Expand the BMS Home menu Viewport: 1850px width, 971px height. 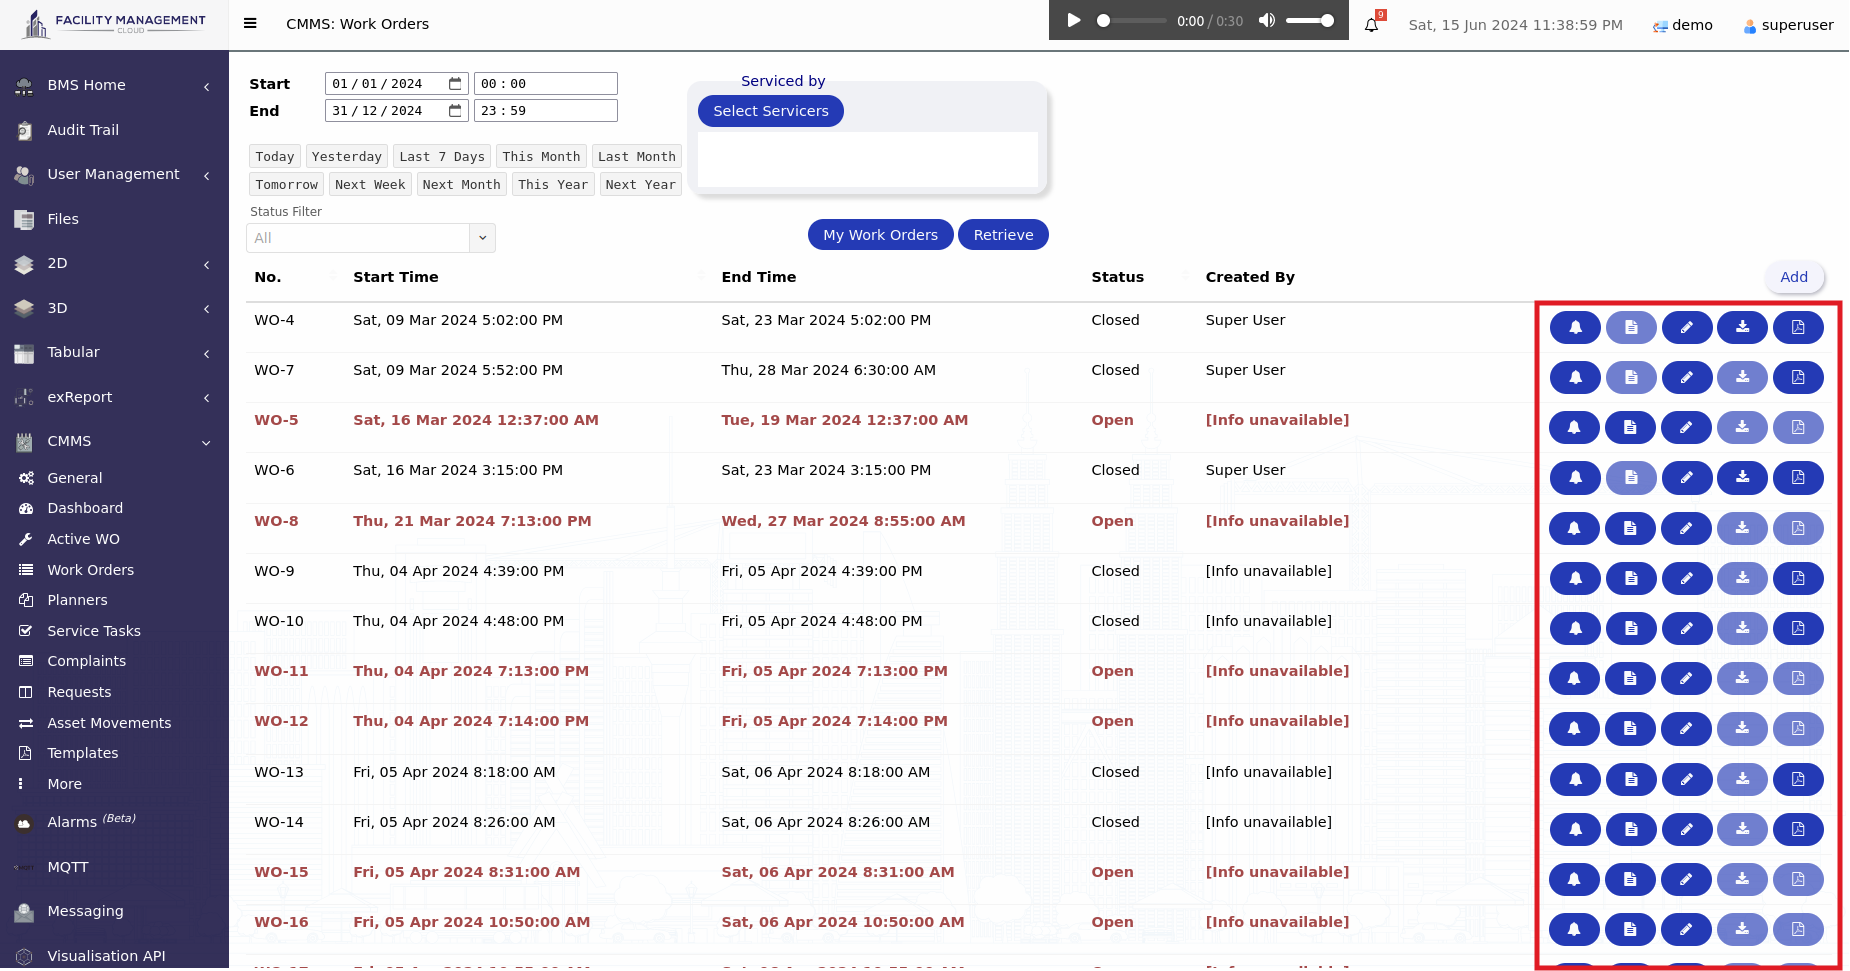(114, 85)
